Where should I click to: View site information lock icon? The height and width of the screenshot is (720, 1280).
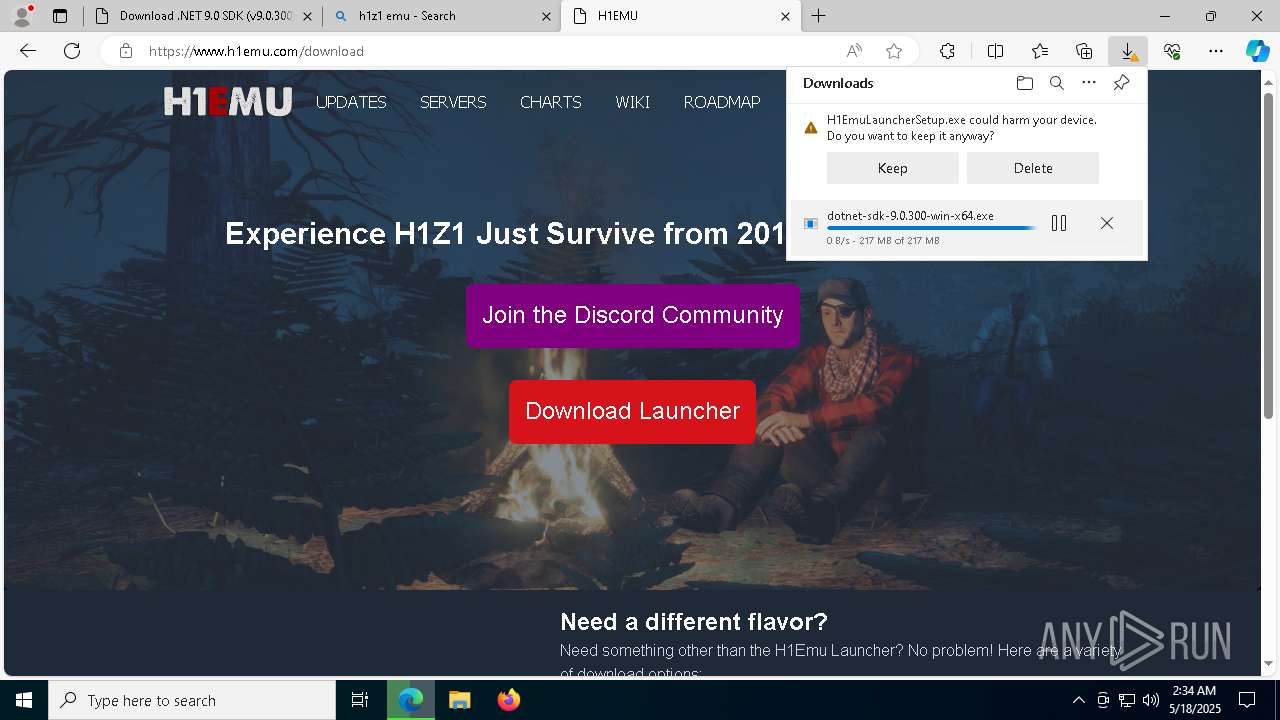(x=126, y=51)
